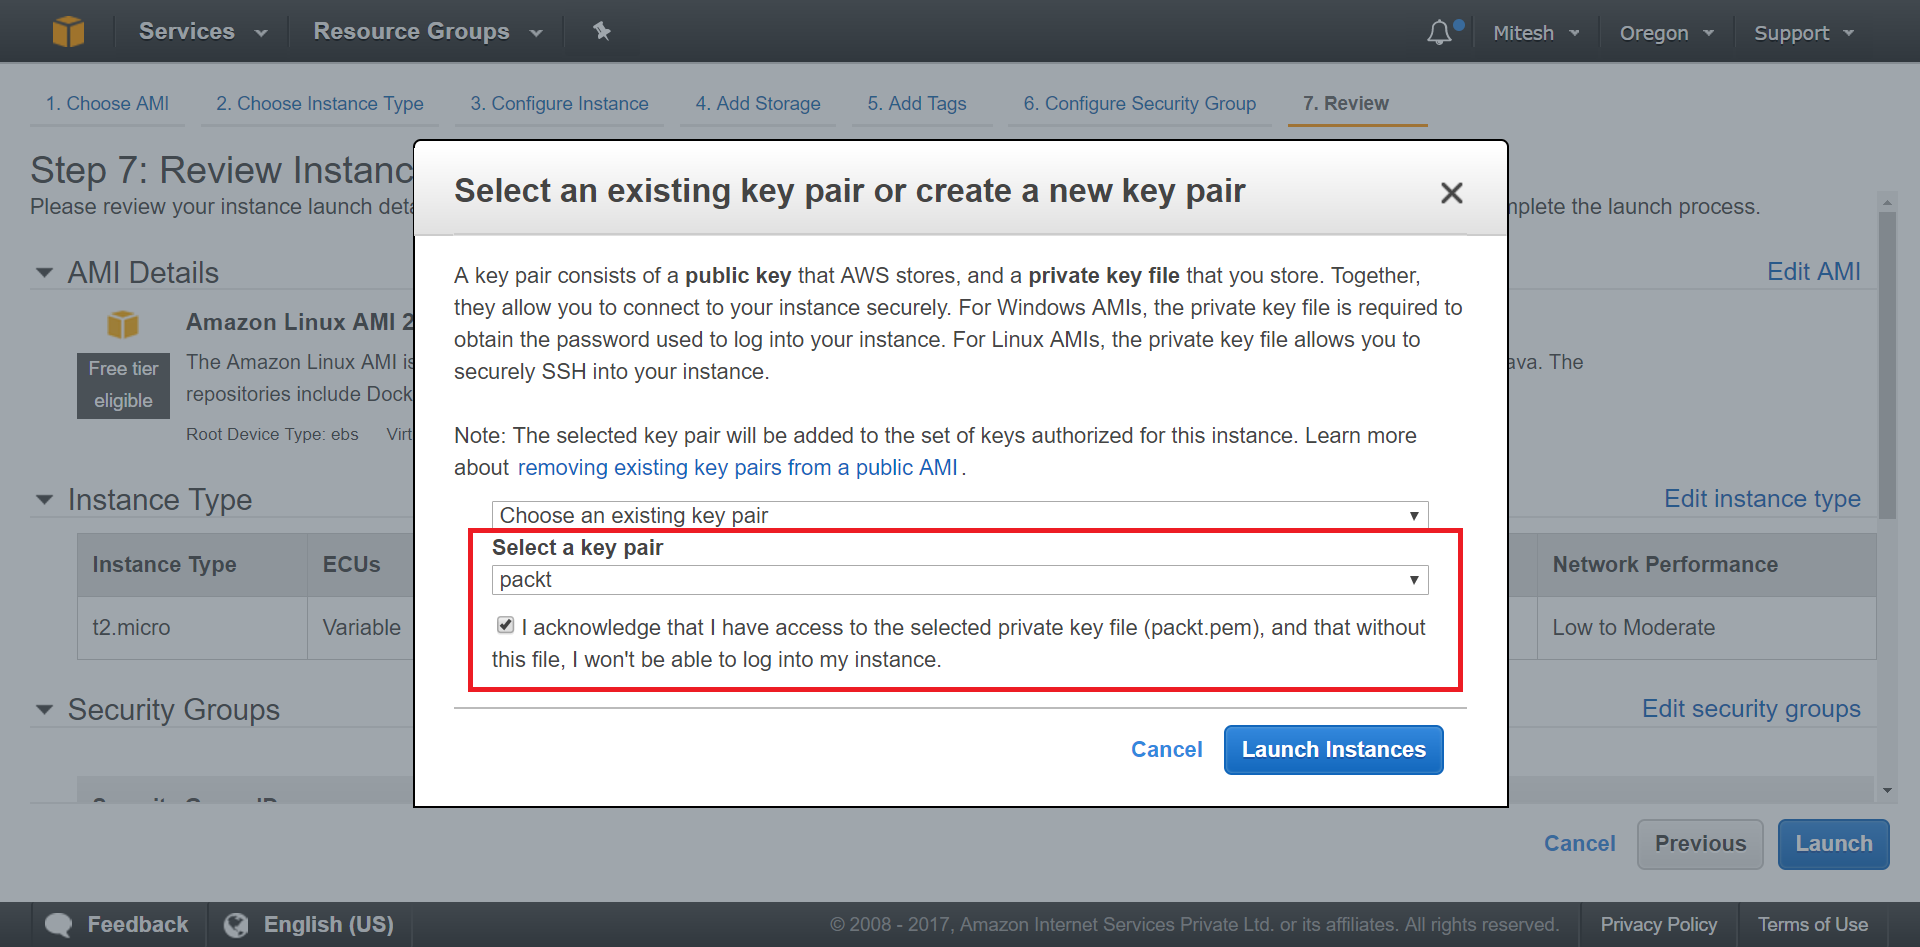Open the Resource Groups menu

428,32
